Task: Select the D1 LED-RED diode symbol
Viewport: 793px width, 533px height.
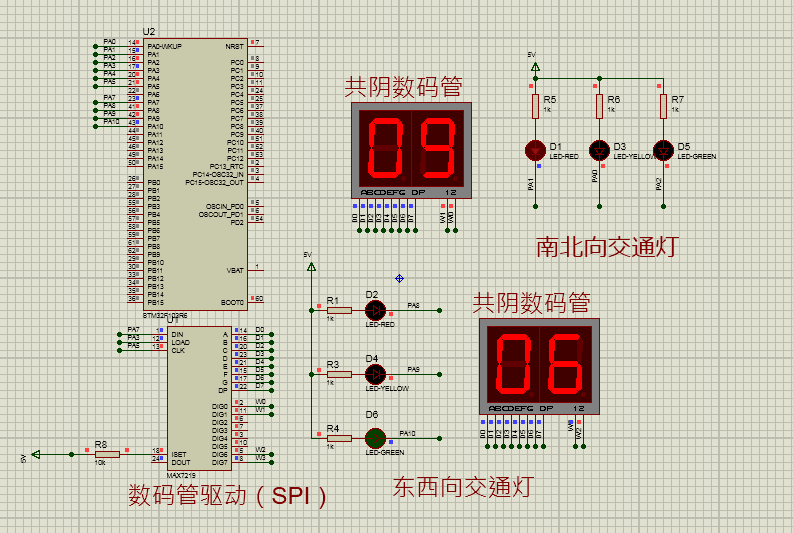Action: (x=535, y=150)
